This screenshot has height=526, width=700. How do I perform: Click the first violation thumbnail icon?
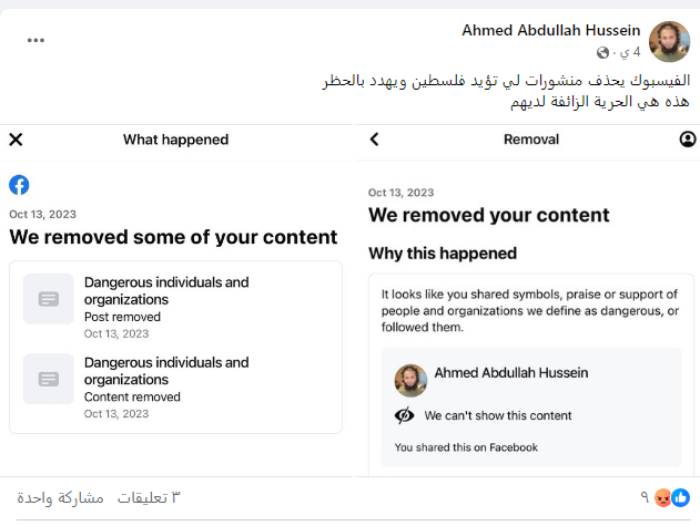coord(48,299)
